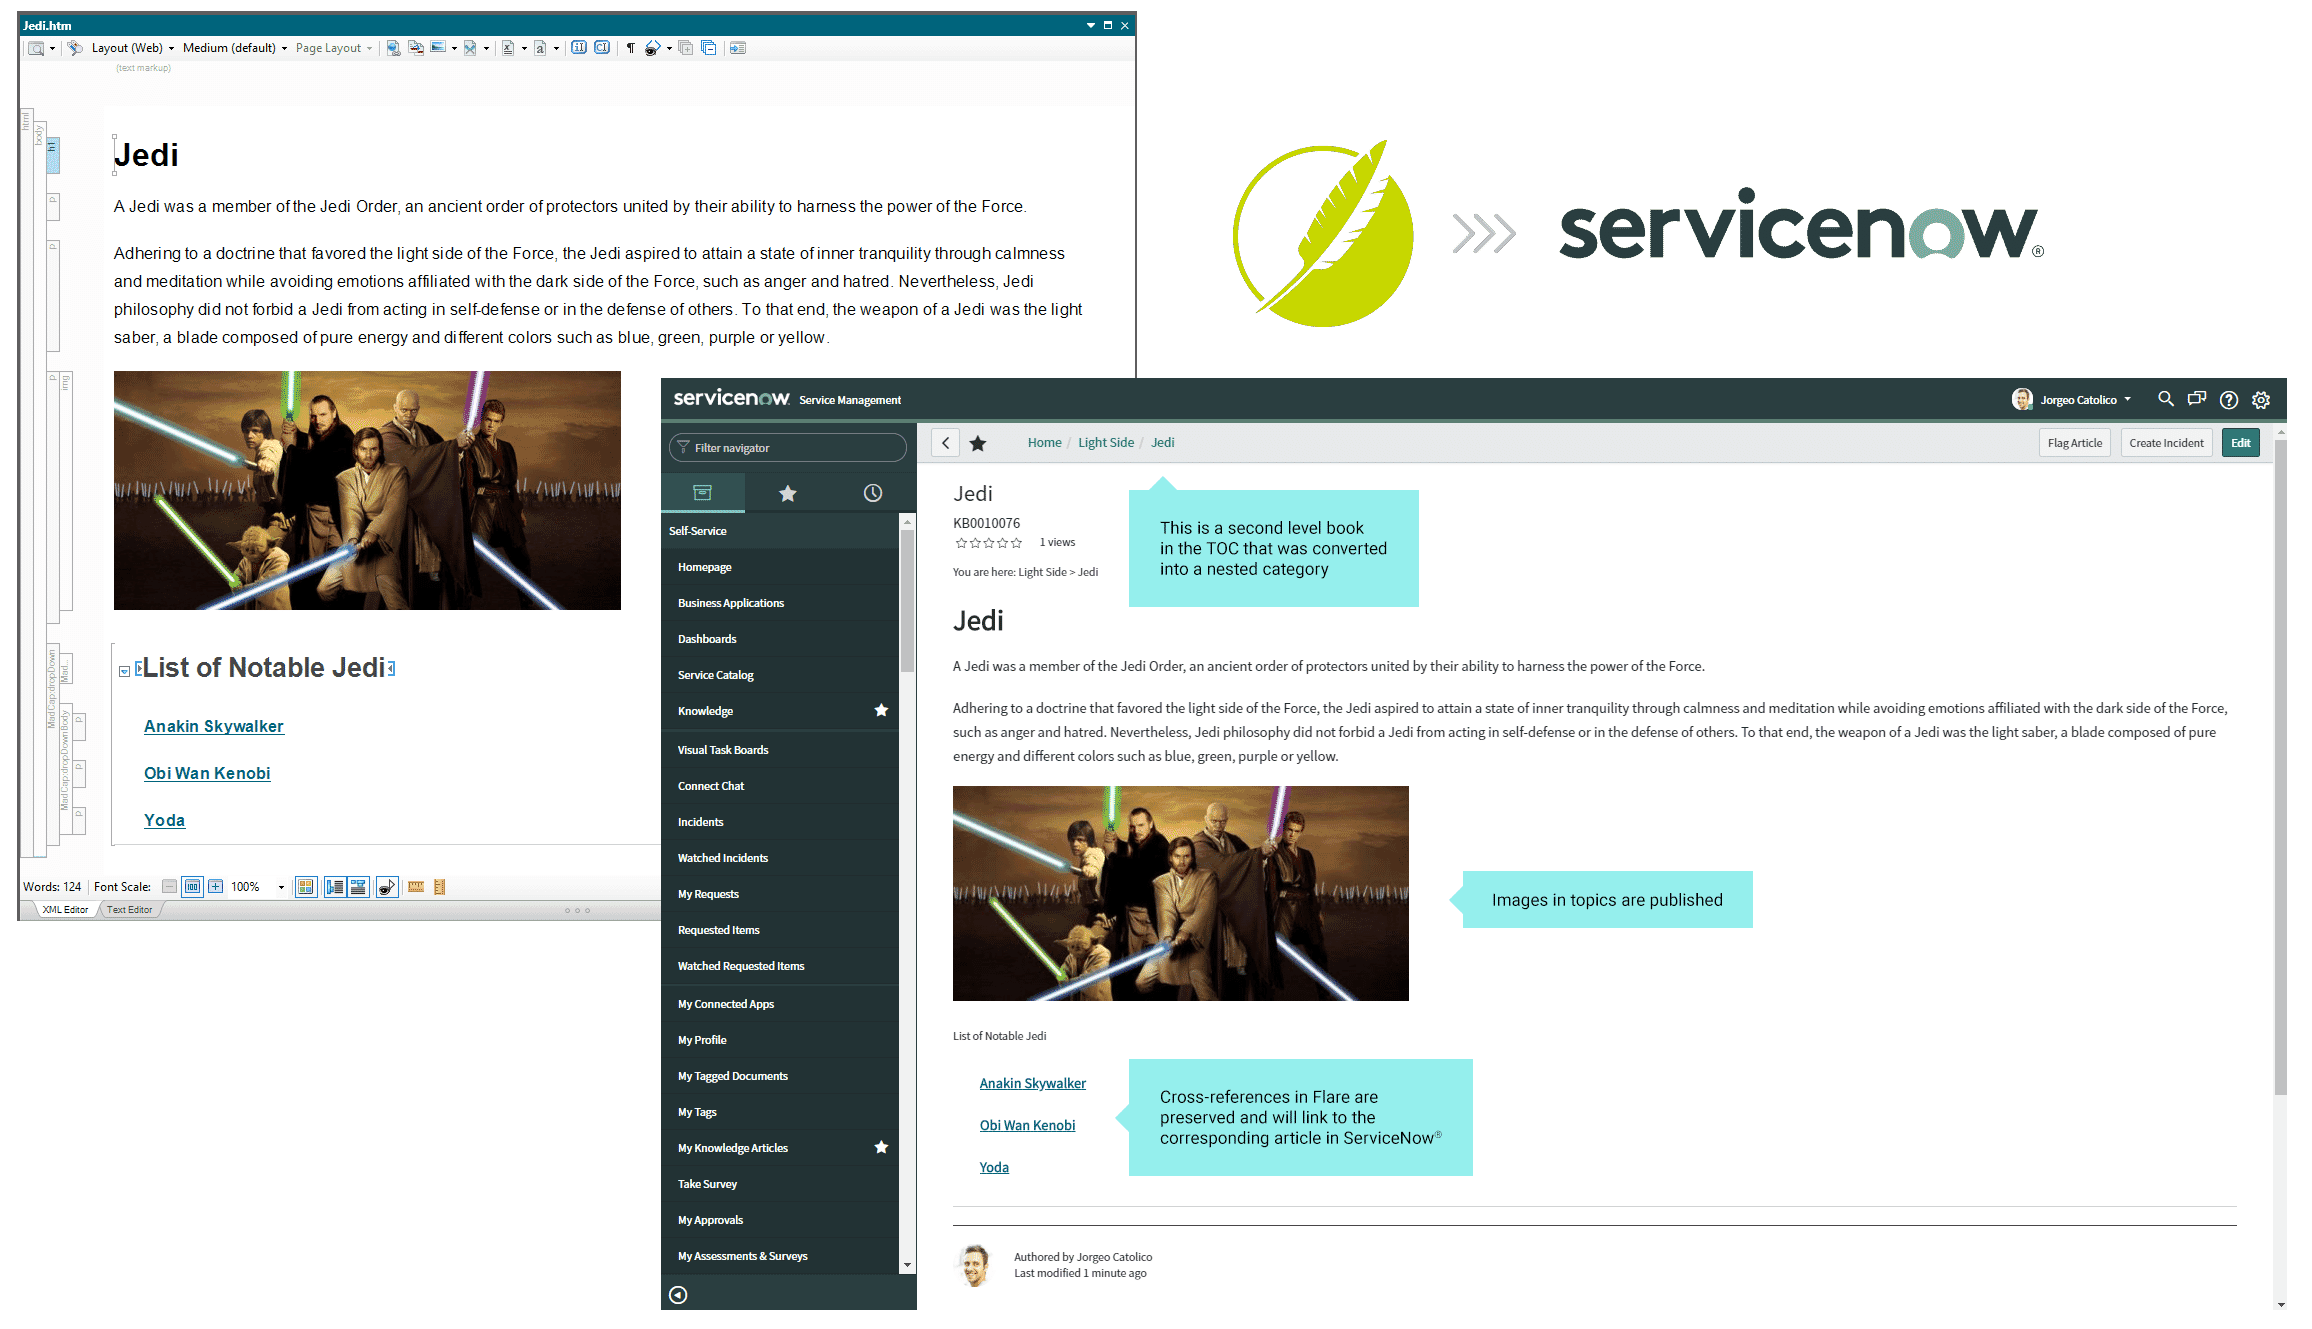The width and height of the screenshot is (2312, 1329).
Task: Toggle the paragraph mark display icon
Action: [x=631, y=48]
